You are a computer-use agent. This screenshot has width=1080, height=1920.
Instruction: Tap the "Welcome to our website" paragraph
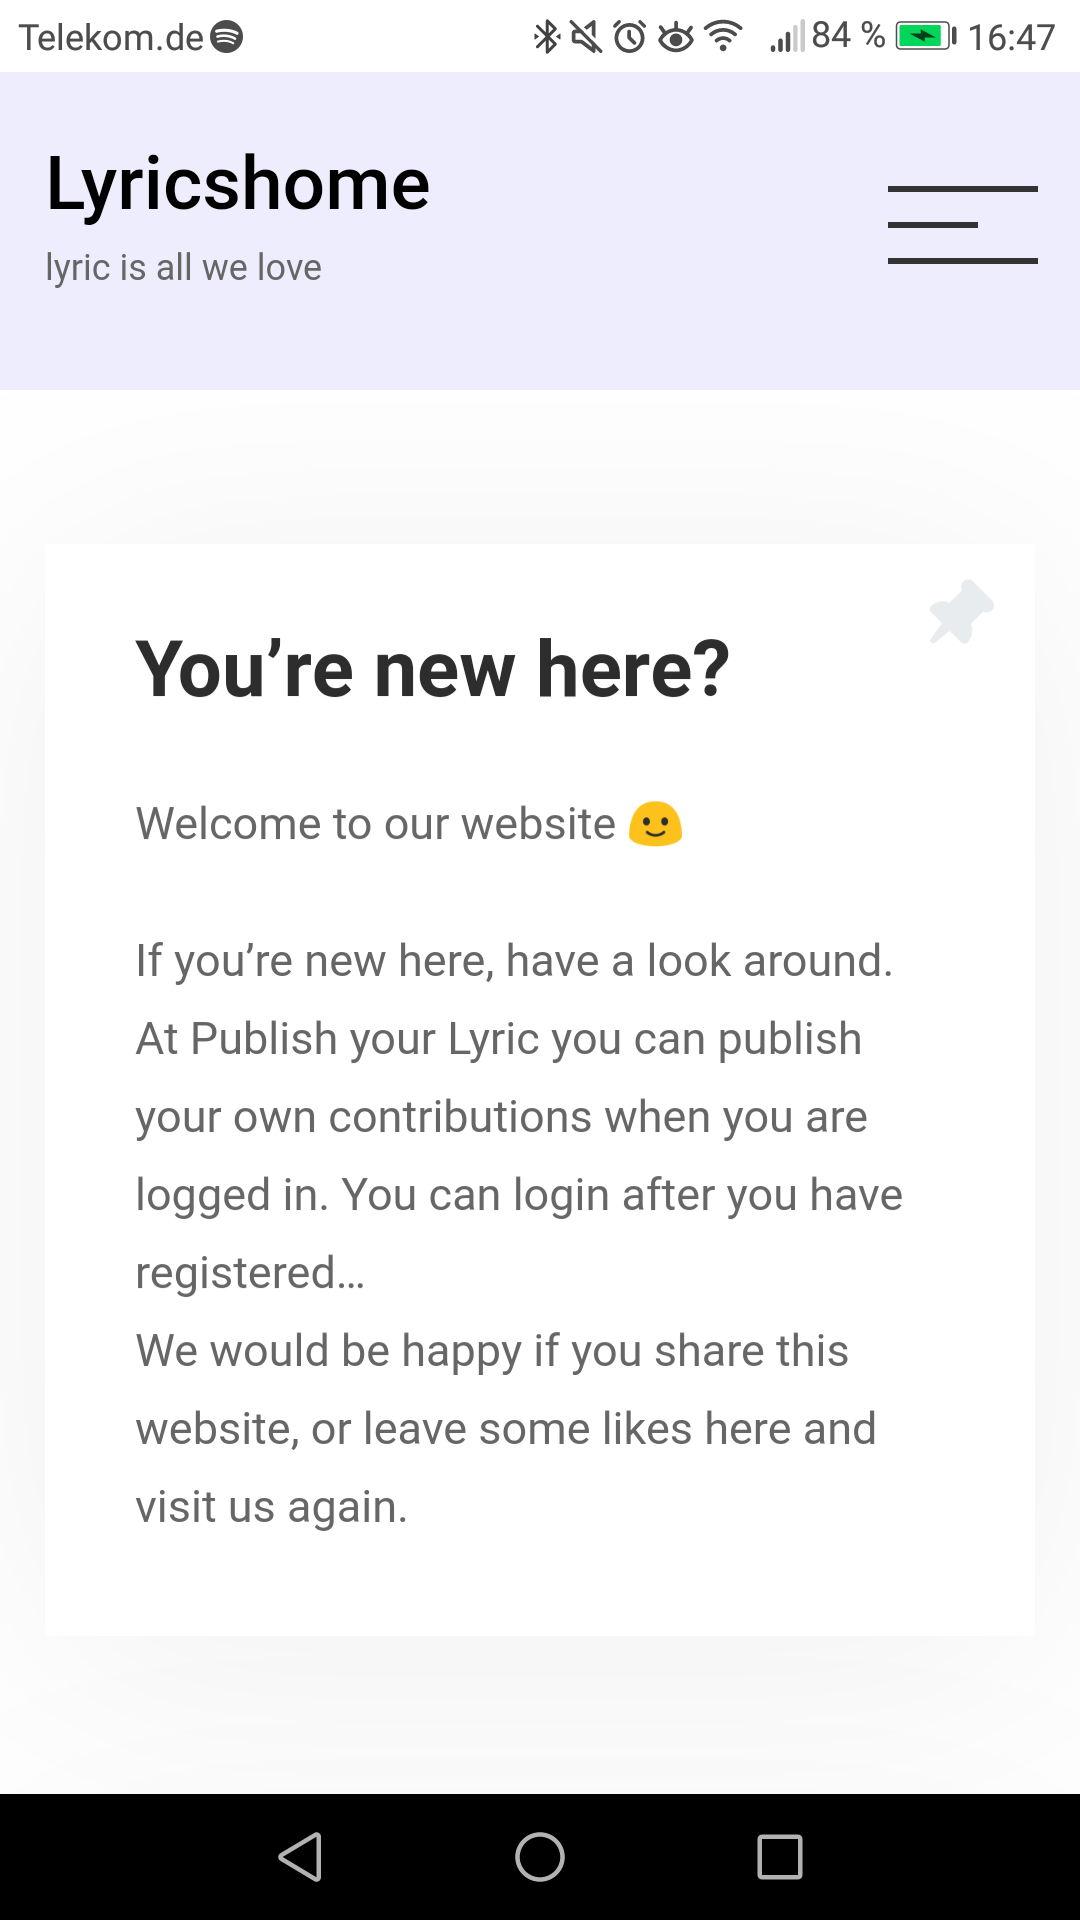coord(376,824)
